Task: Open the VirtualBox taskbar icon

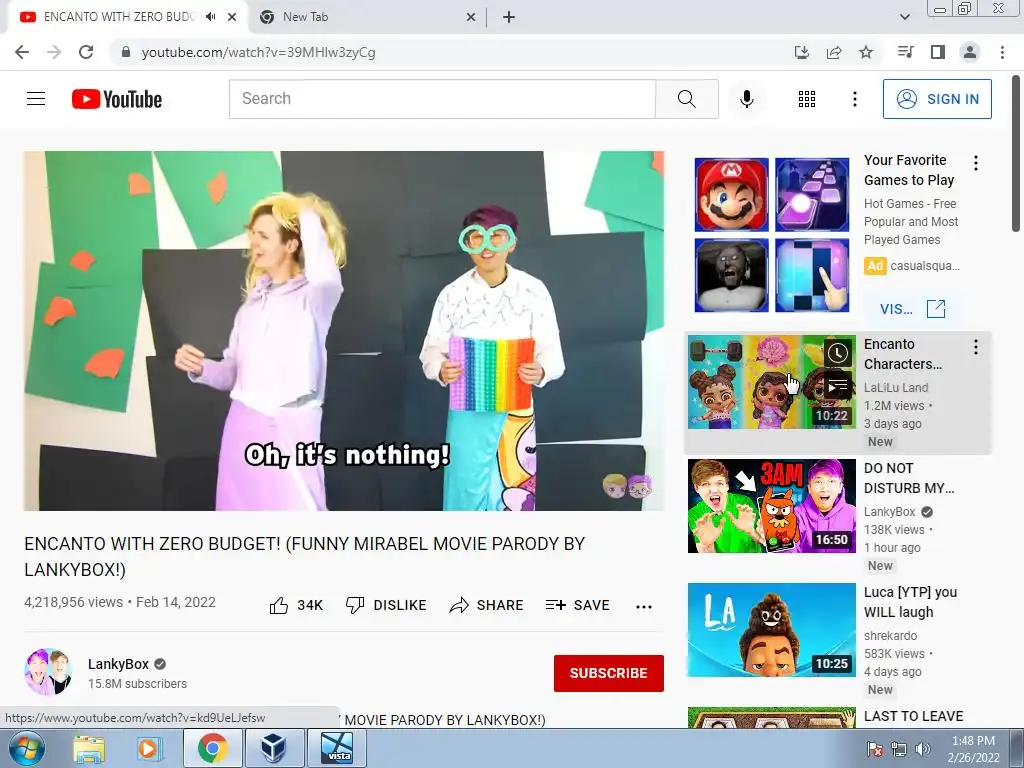Action: [273, 748]
